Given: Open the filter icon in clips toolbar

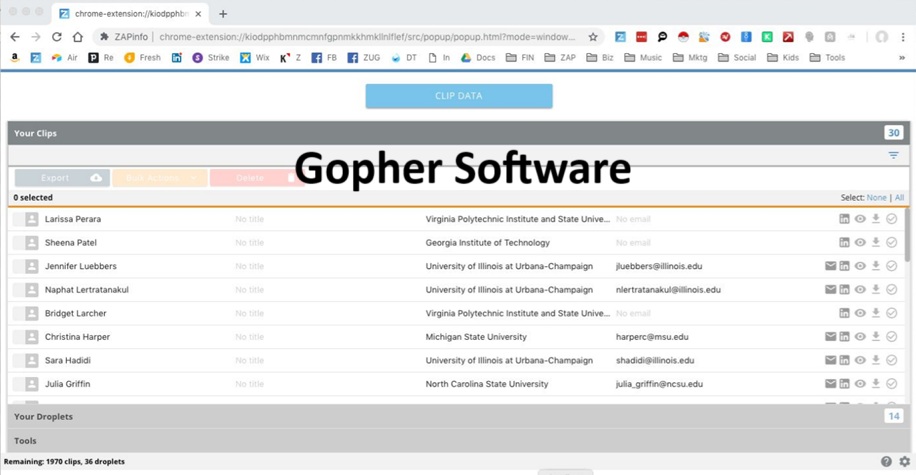Looking at the screenshot, I should 893,155.
